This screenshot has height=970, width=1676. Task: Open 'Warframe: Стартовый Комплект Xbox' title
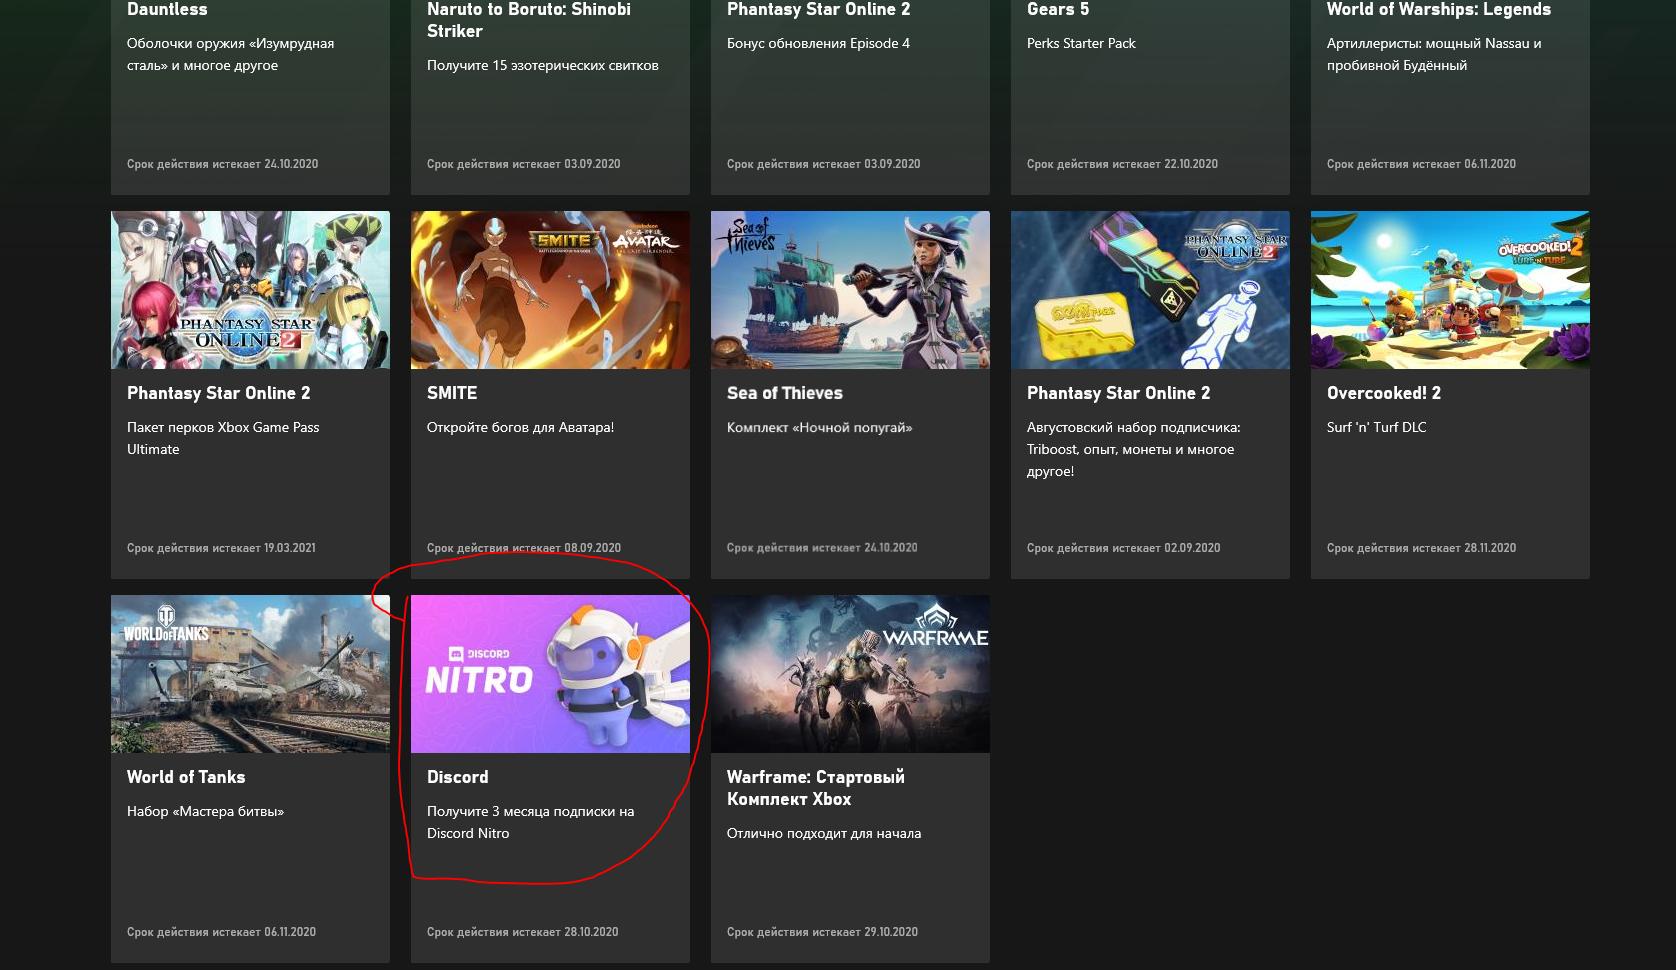pos(815,788)
